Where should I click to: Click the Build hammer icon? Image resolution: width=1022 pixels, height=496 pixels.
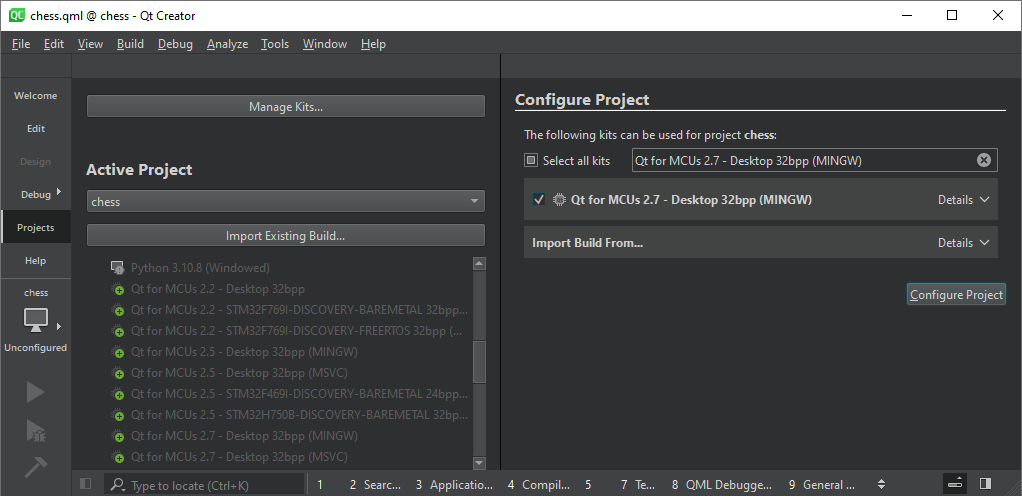(35, 467)
